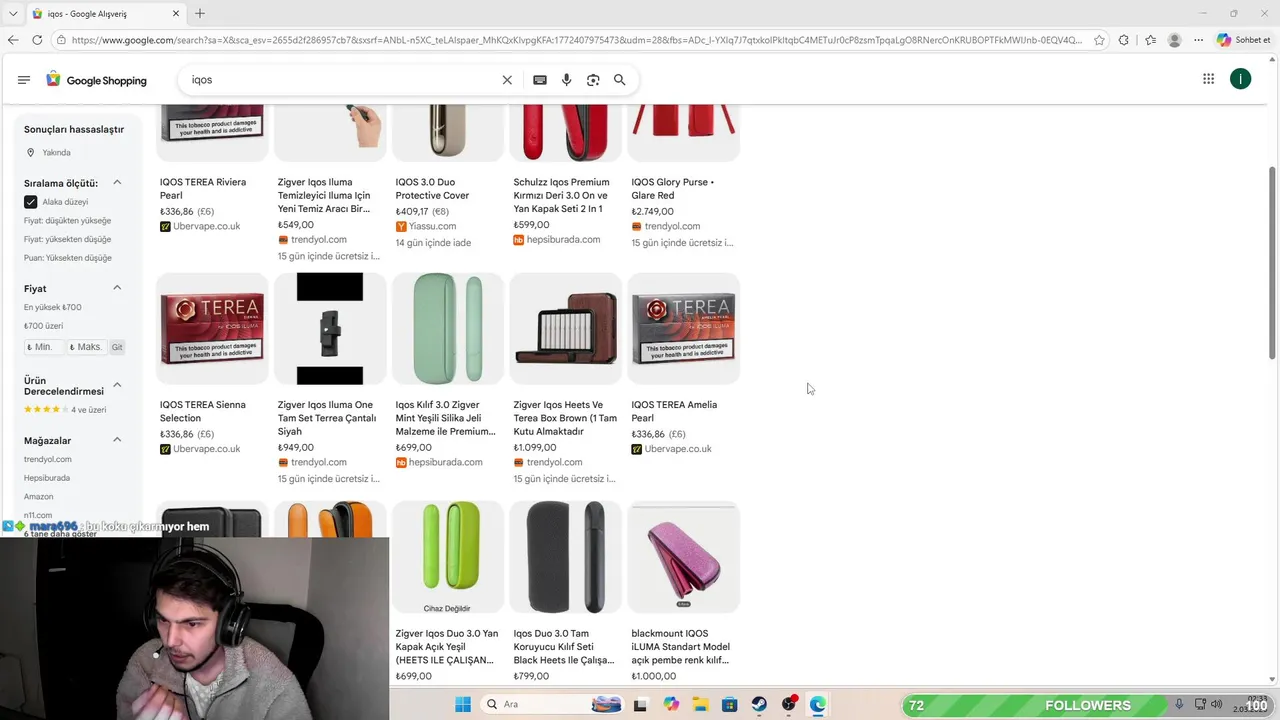Filter by 4 ve üzeri stars
This screenshot has width=1280, height=720.
coord(65,410)
